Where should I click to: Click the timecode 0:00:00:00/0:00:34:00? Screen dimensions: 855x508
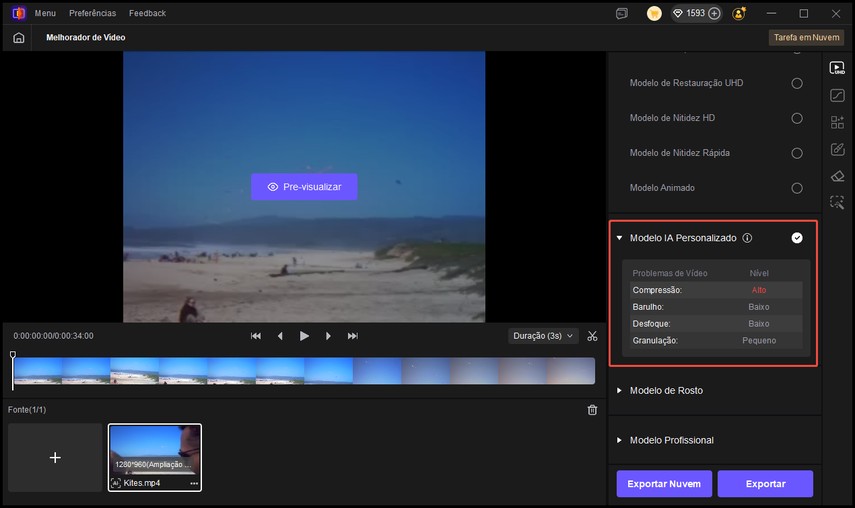(53, 336)
